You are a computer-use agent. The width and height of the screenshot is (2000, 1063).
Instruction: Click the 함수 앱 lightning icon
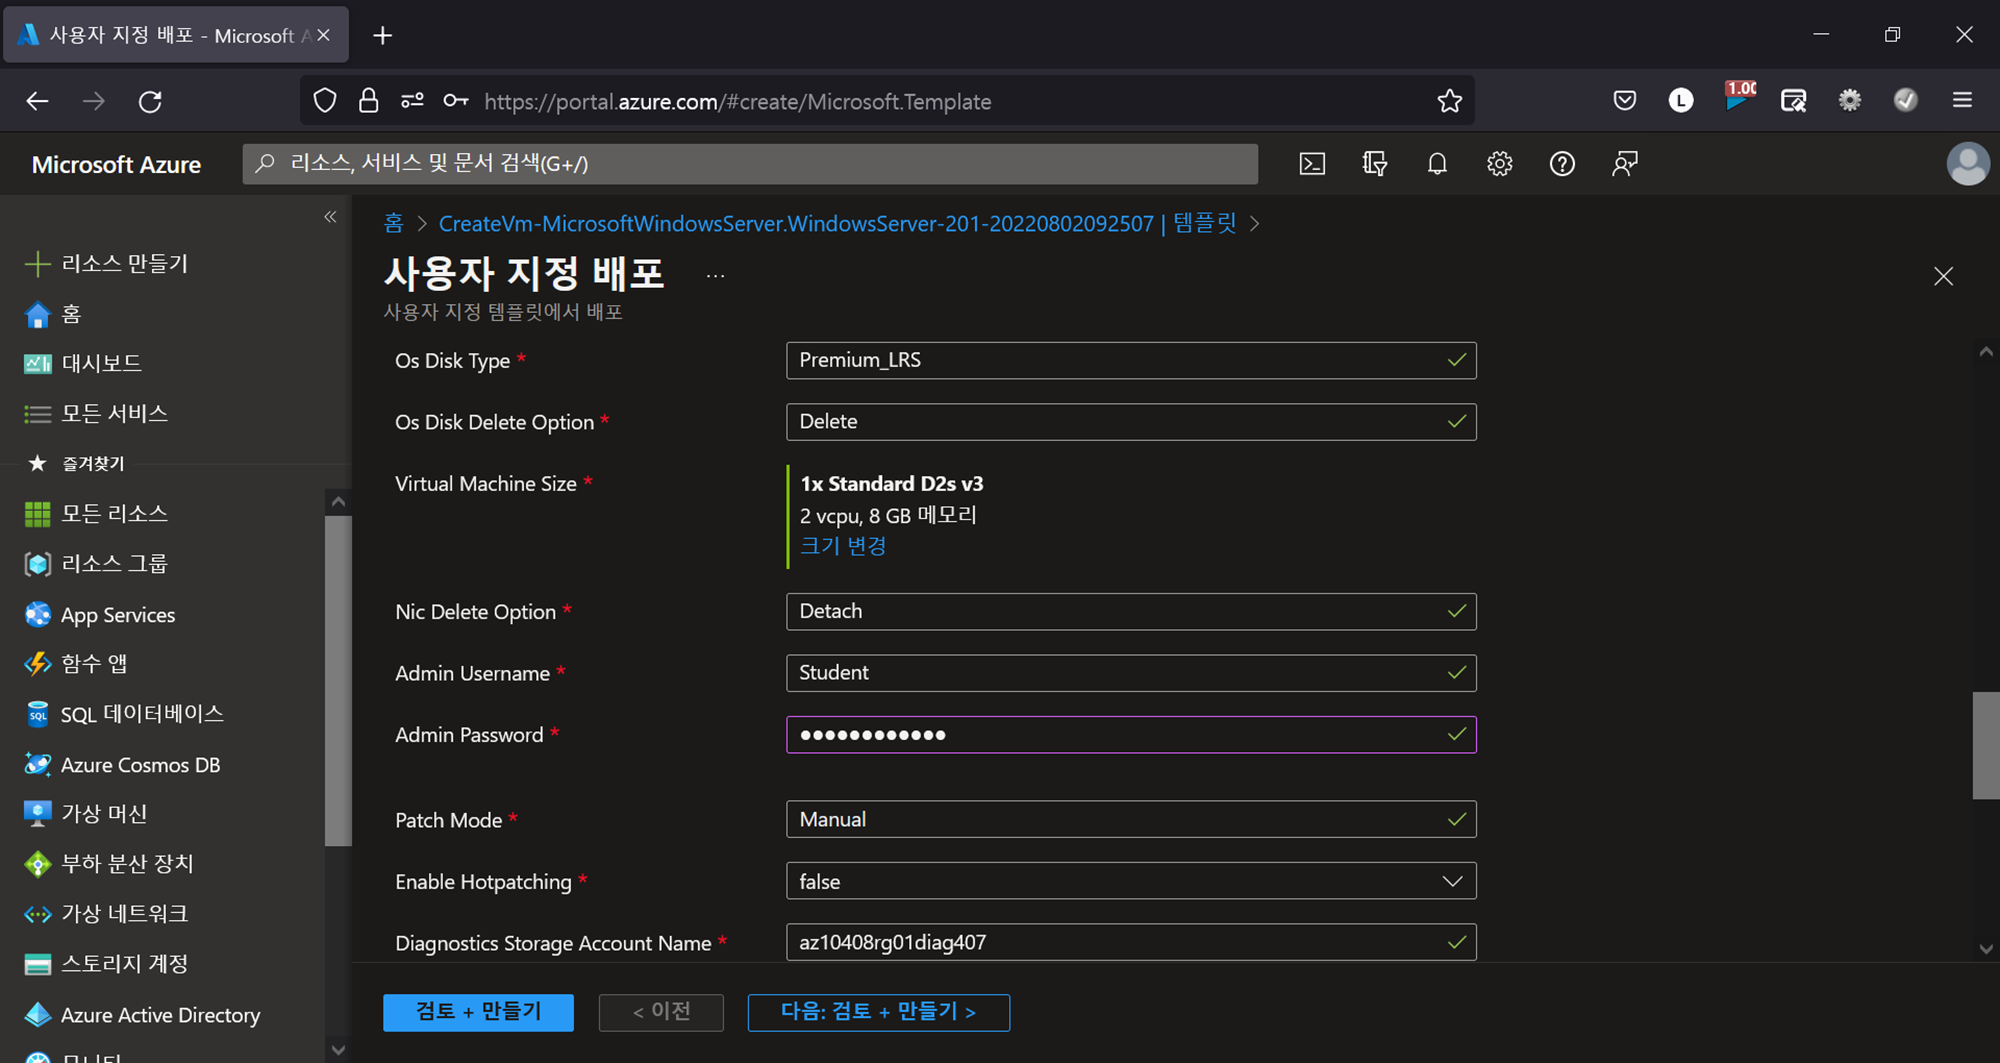click(x=37, y=664)
